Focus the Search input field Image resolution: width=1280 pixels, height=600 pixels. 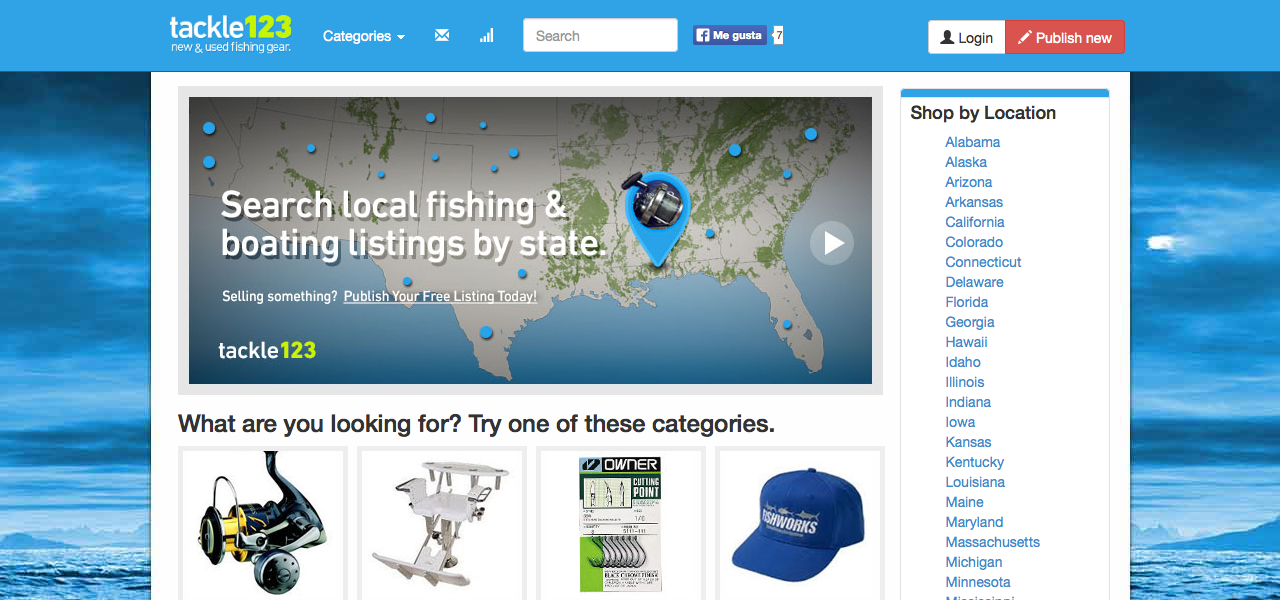coord(600,35)
